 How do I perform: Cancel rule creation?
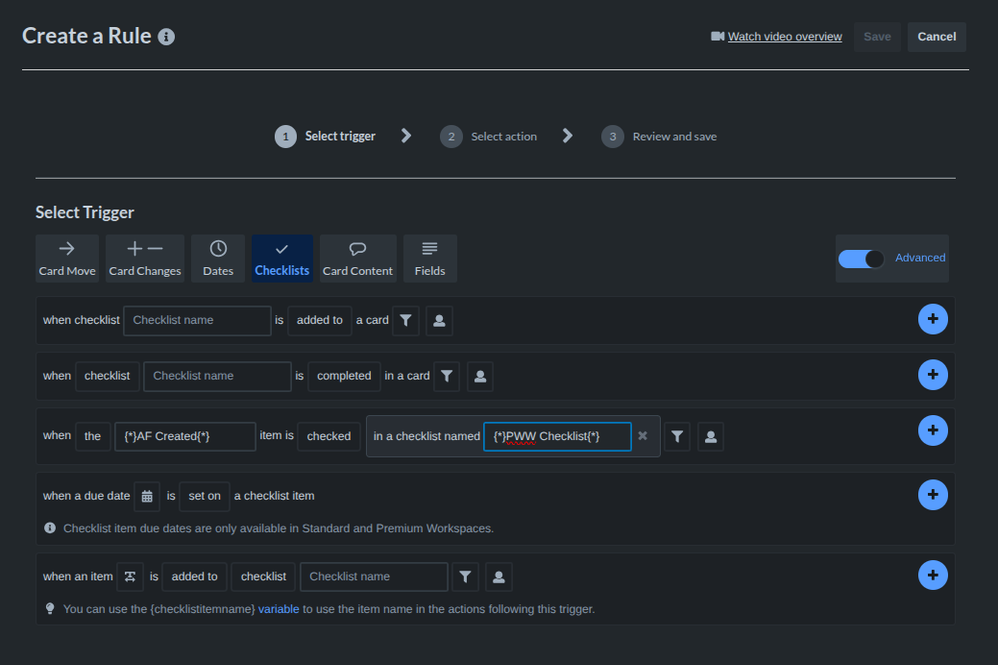coord(936,37)
